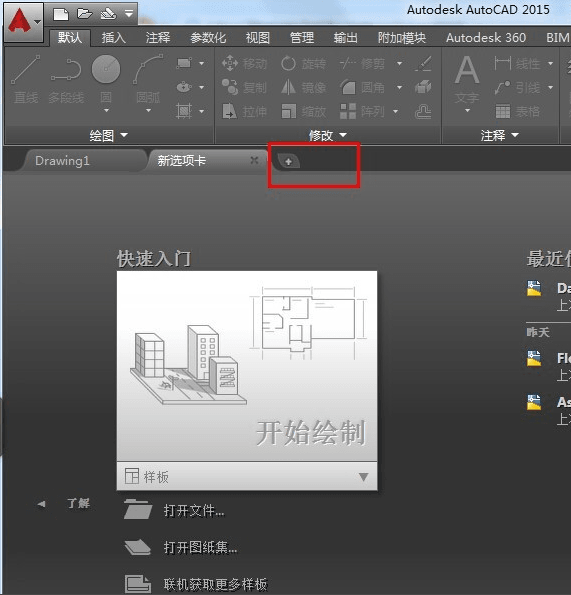The image size is (571, 595).
Task: Switch to the Default (默认) ribbon tab
Action: coord(70,38)
